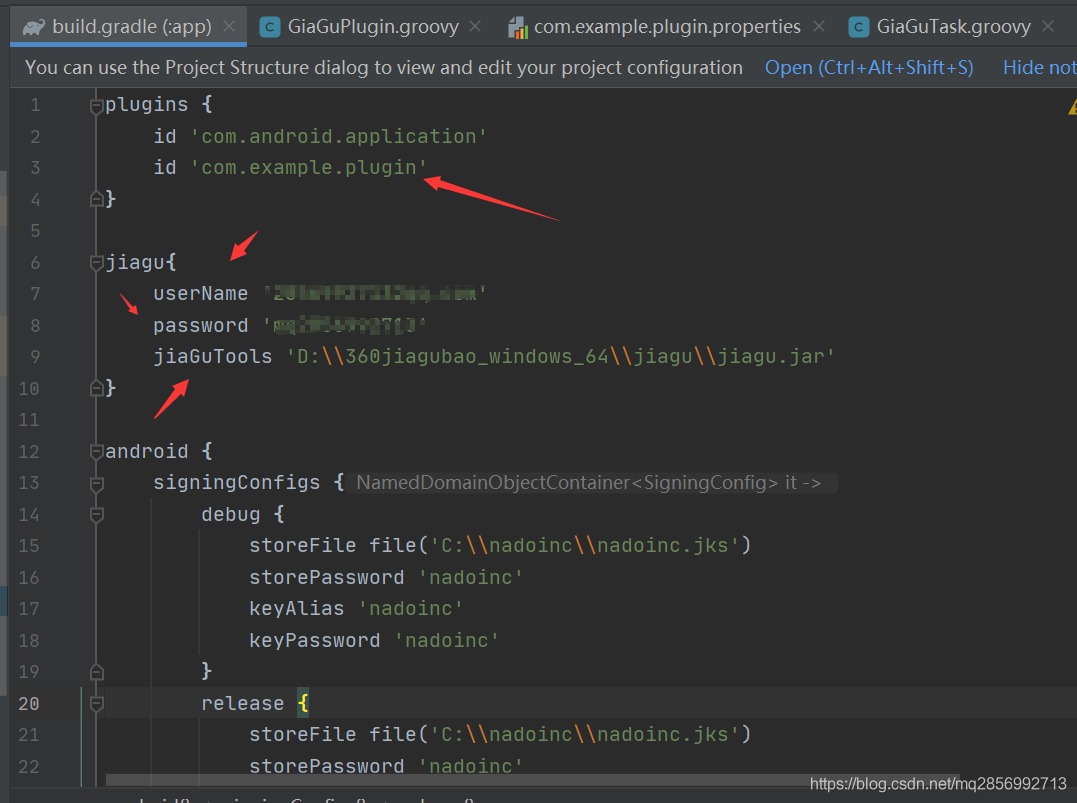Collapse the jiagu block on line 6
The image size is (1077, 803).
click(97, 263)
